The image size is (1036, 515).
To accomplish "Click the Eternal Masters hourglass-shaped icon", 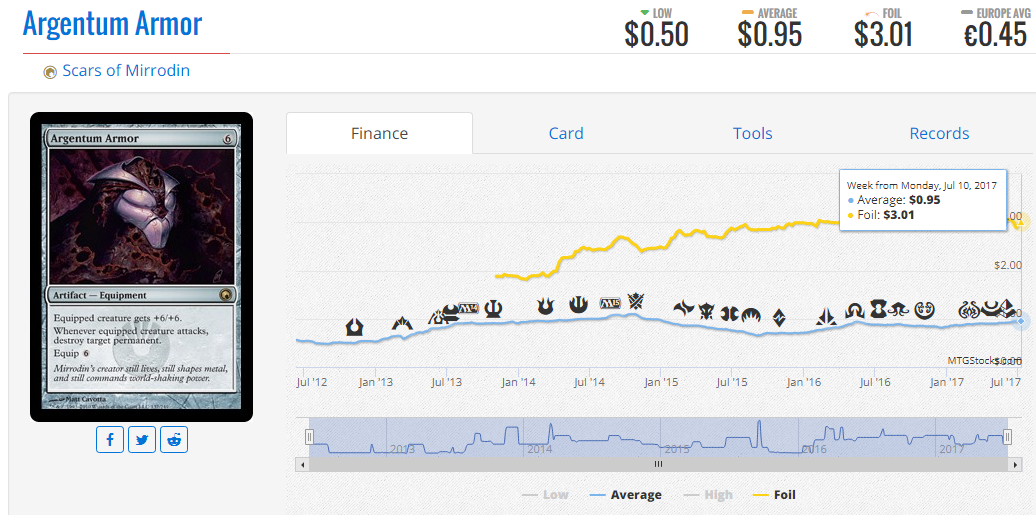I will point(879,309).
